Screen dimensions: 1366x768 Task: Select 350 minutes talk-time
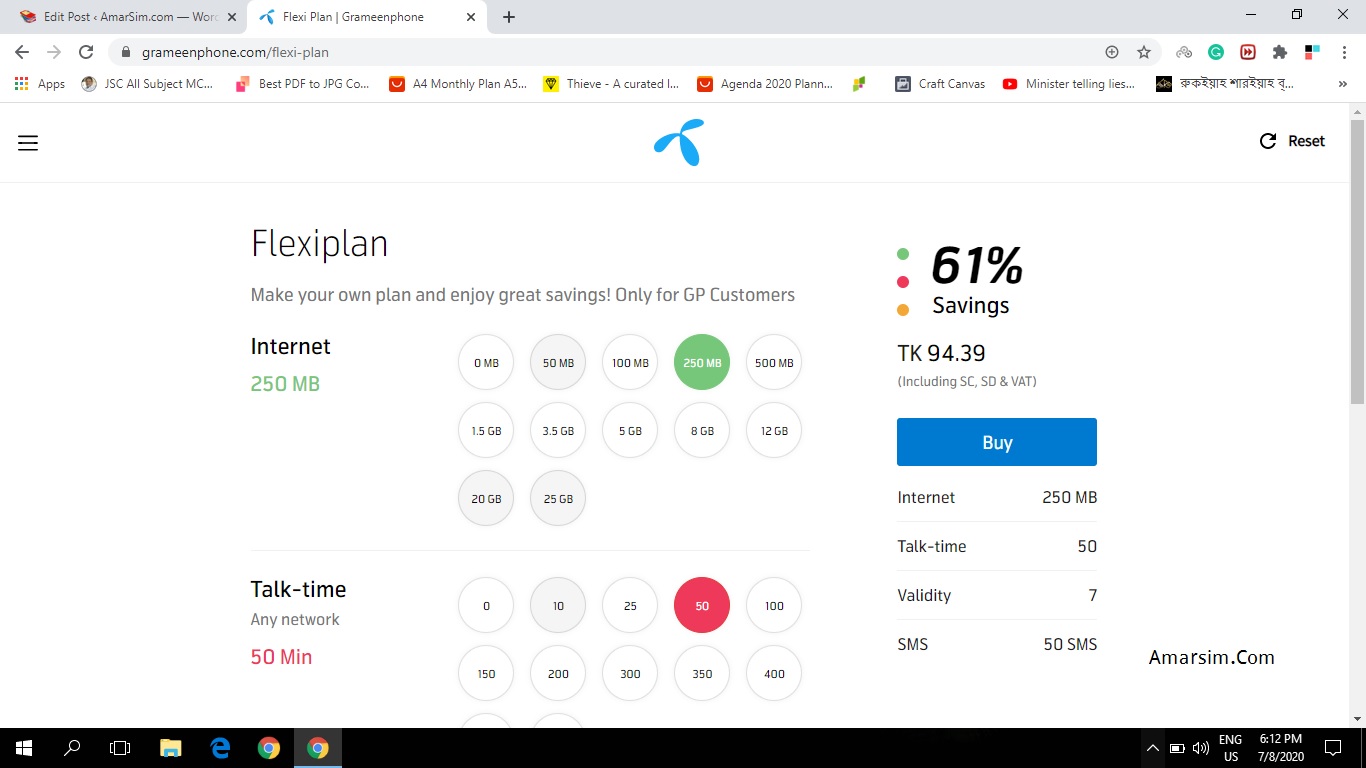pos(702,673)
